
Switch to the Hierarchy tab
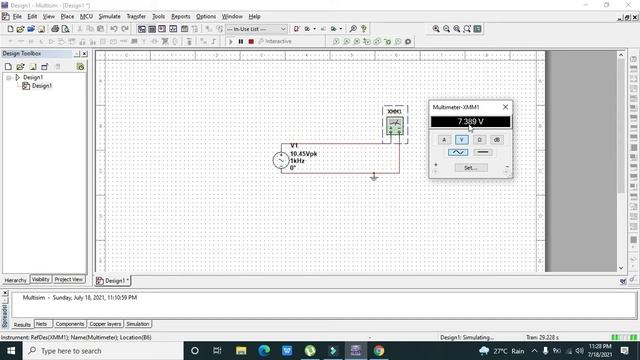tap(16, 280)
